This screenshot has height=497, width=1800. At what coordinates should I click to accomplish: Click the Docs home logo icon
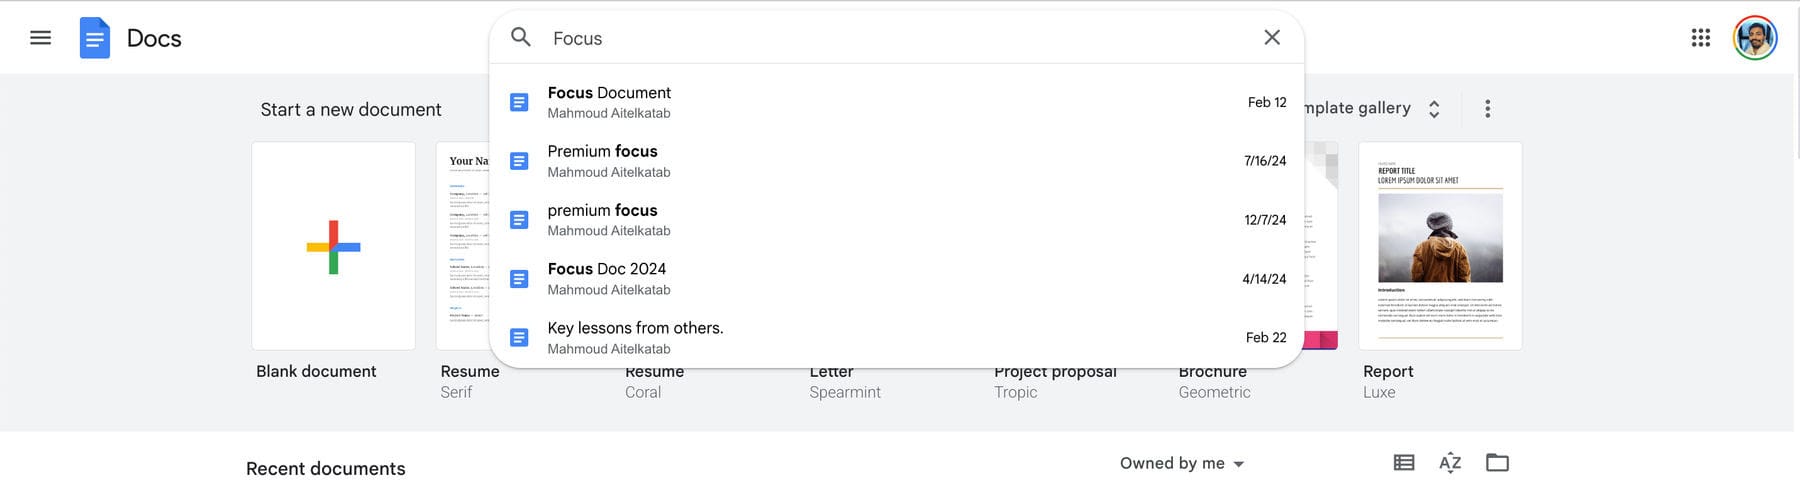pyautogui.click(x=94, y=38)
